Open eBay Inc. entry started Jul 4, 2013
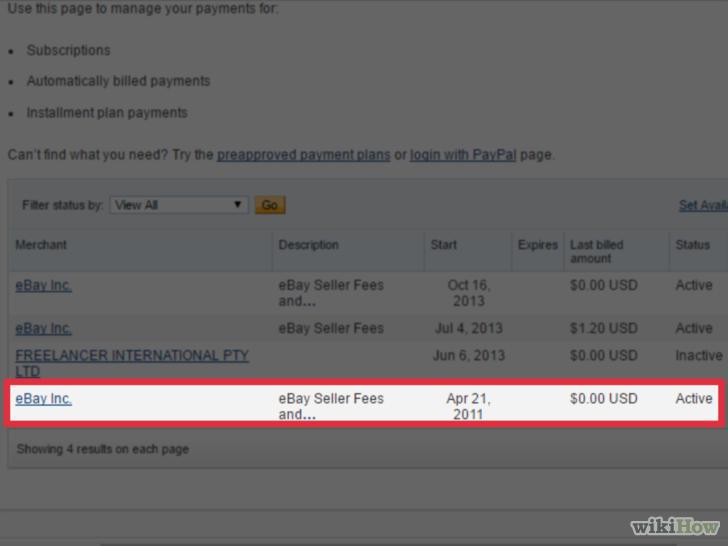Screen dimensions: 728x546 tap(44, 328)
